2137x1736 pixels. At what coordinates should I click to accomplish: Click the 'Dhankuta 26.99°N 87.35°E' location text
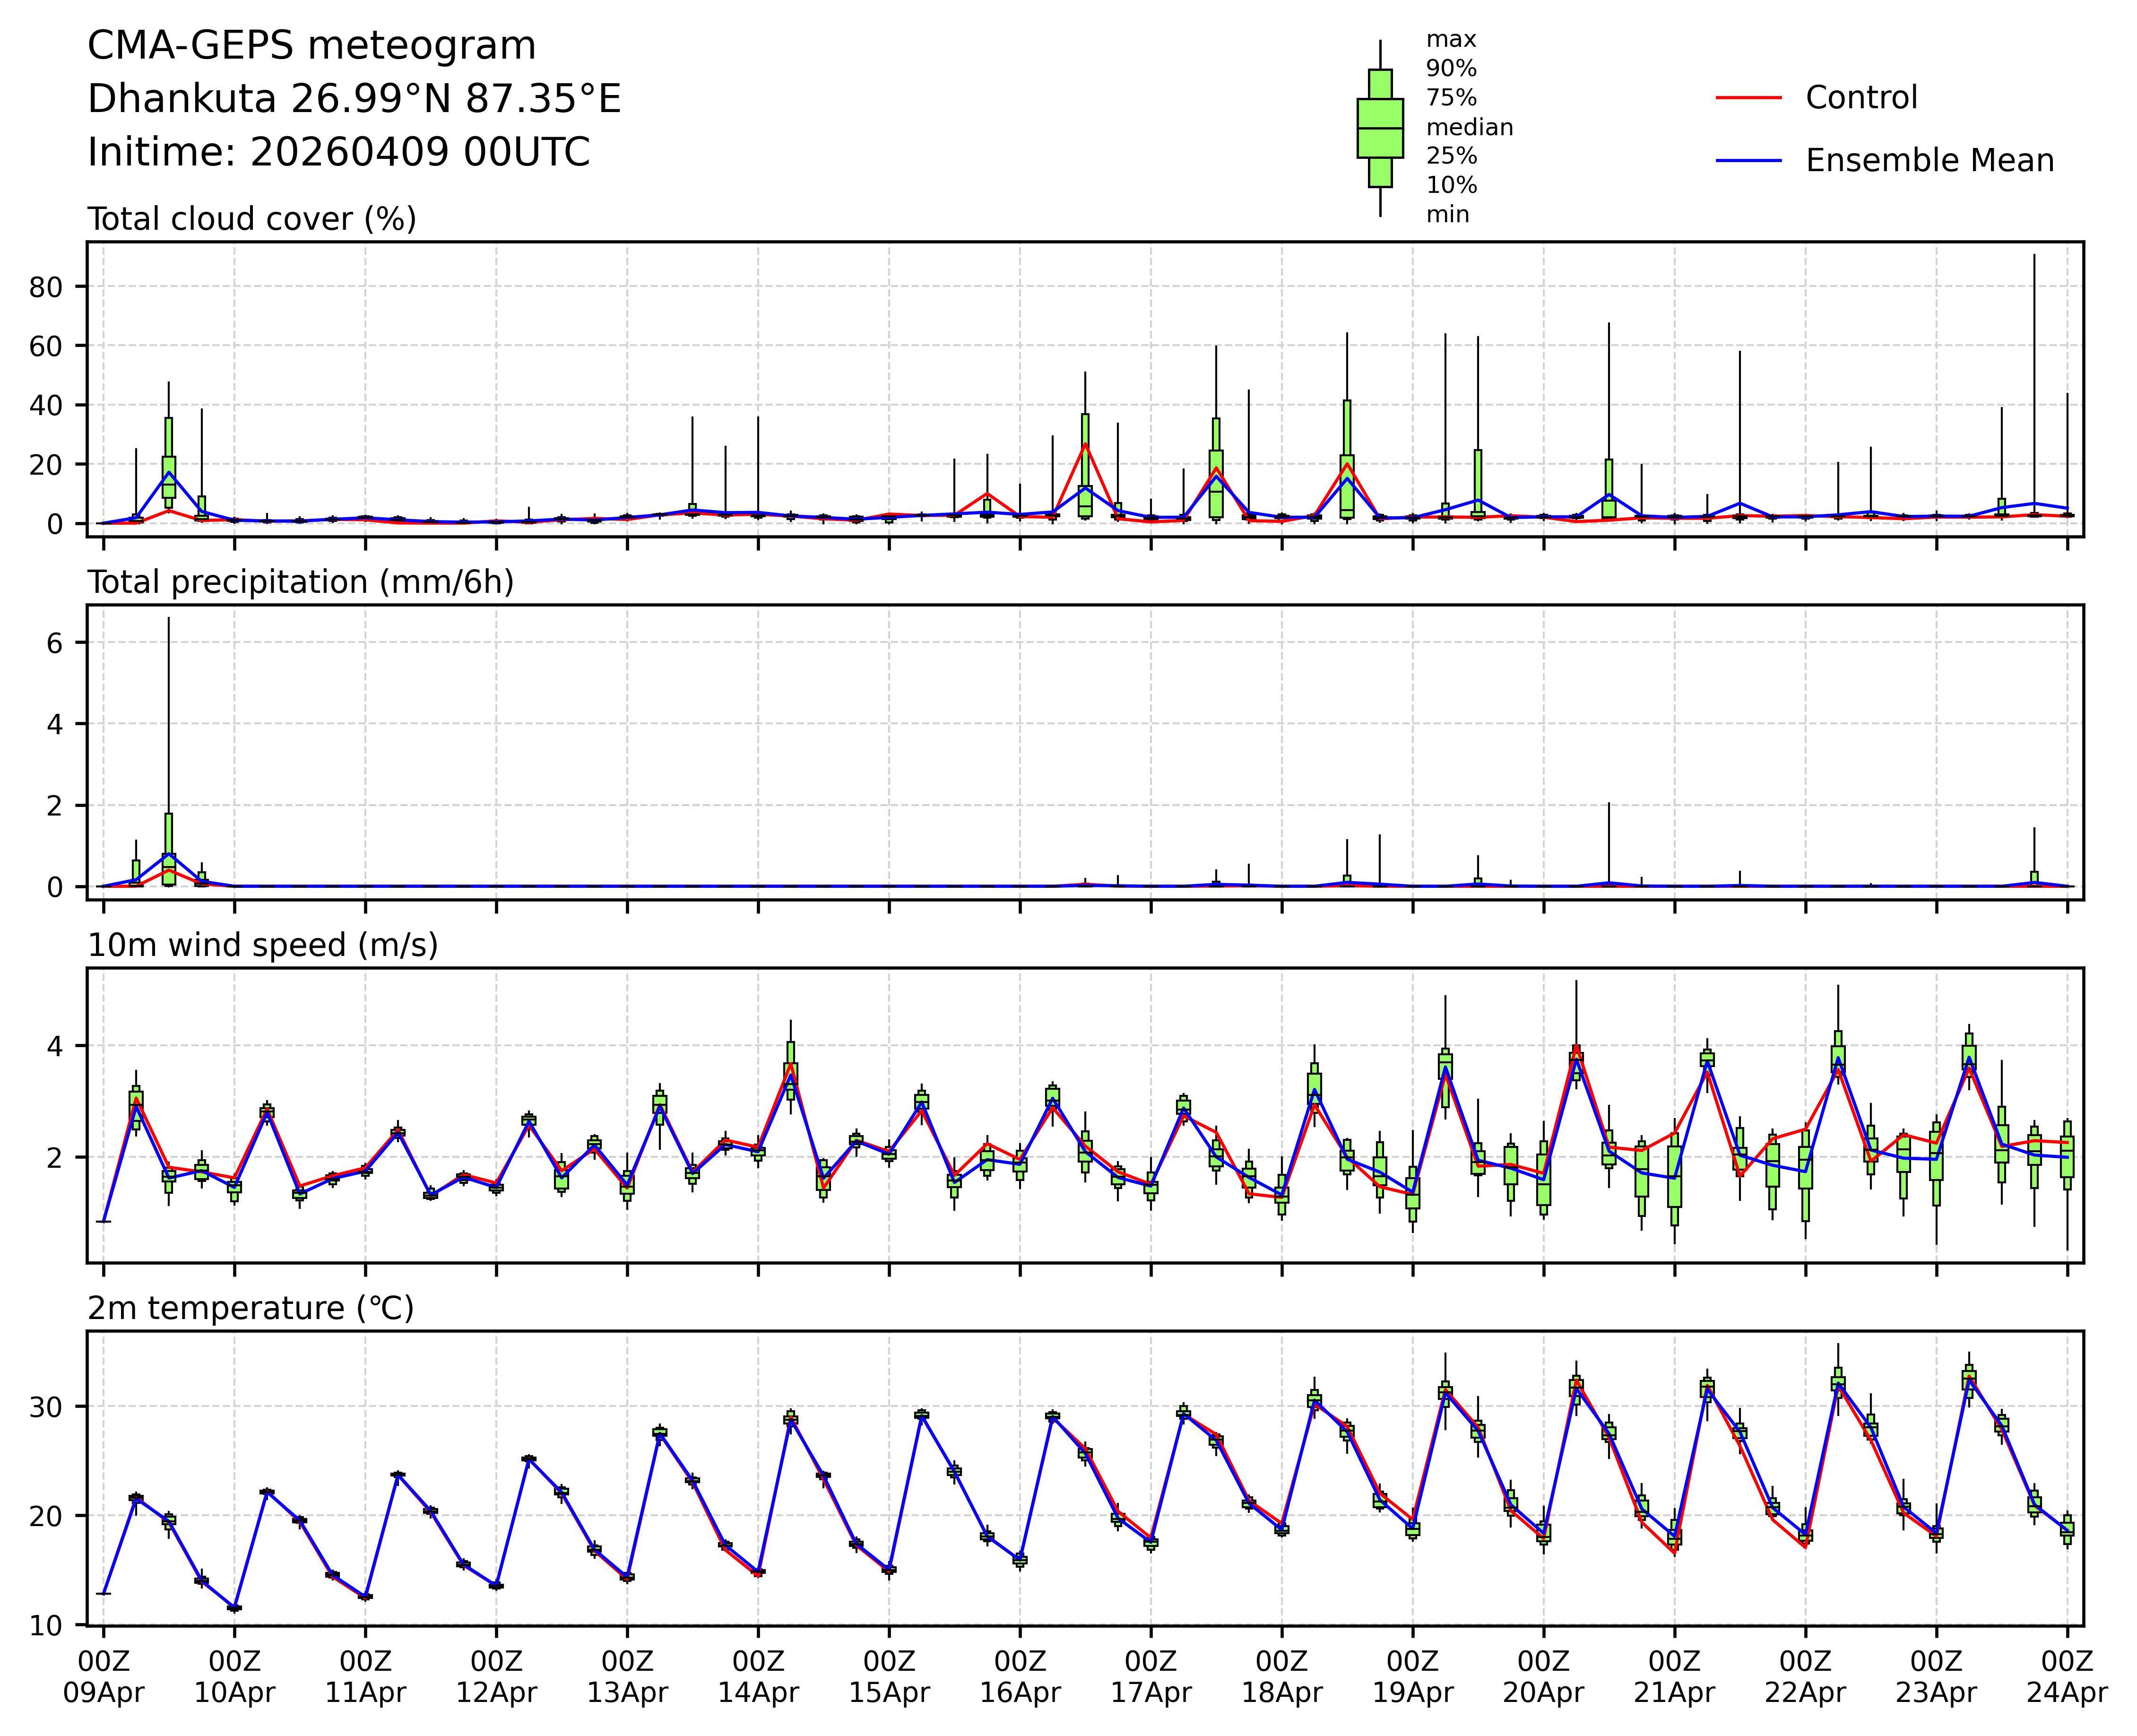(354, 99)
